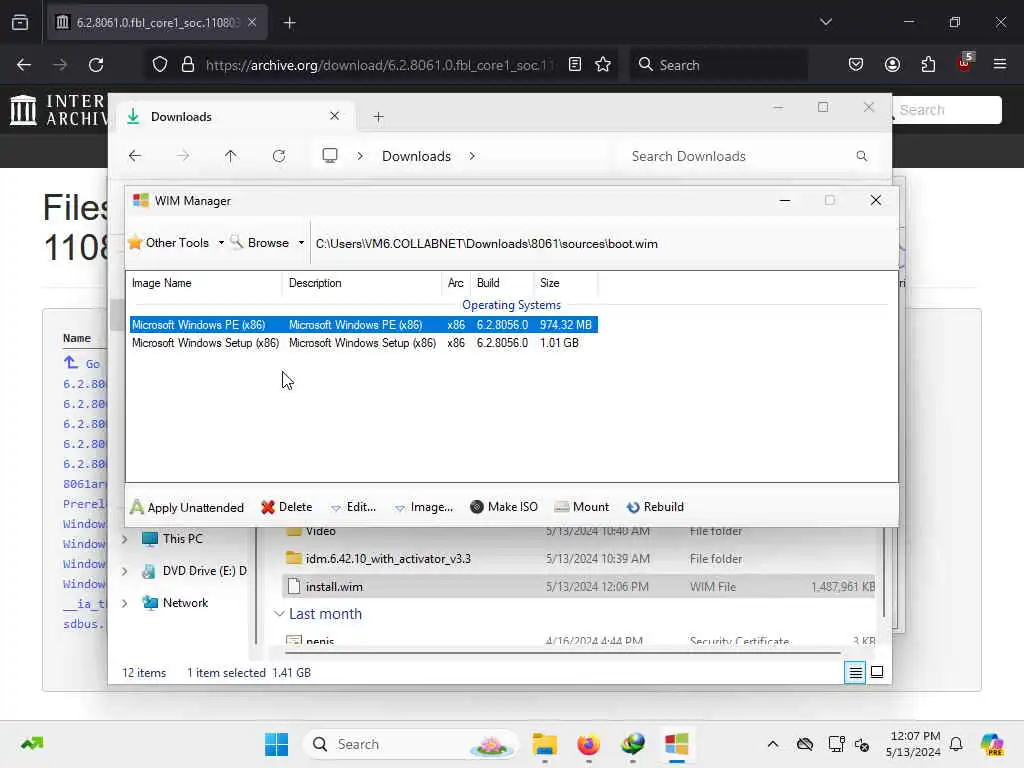Refresh the Downloads Explorer window
Viewport: 1024px width, 768px height.
pyautogui.click(x=279, y=156)
